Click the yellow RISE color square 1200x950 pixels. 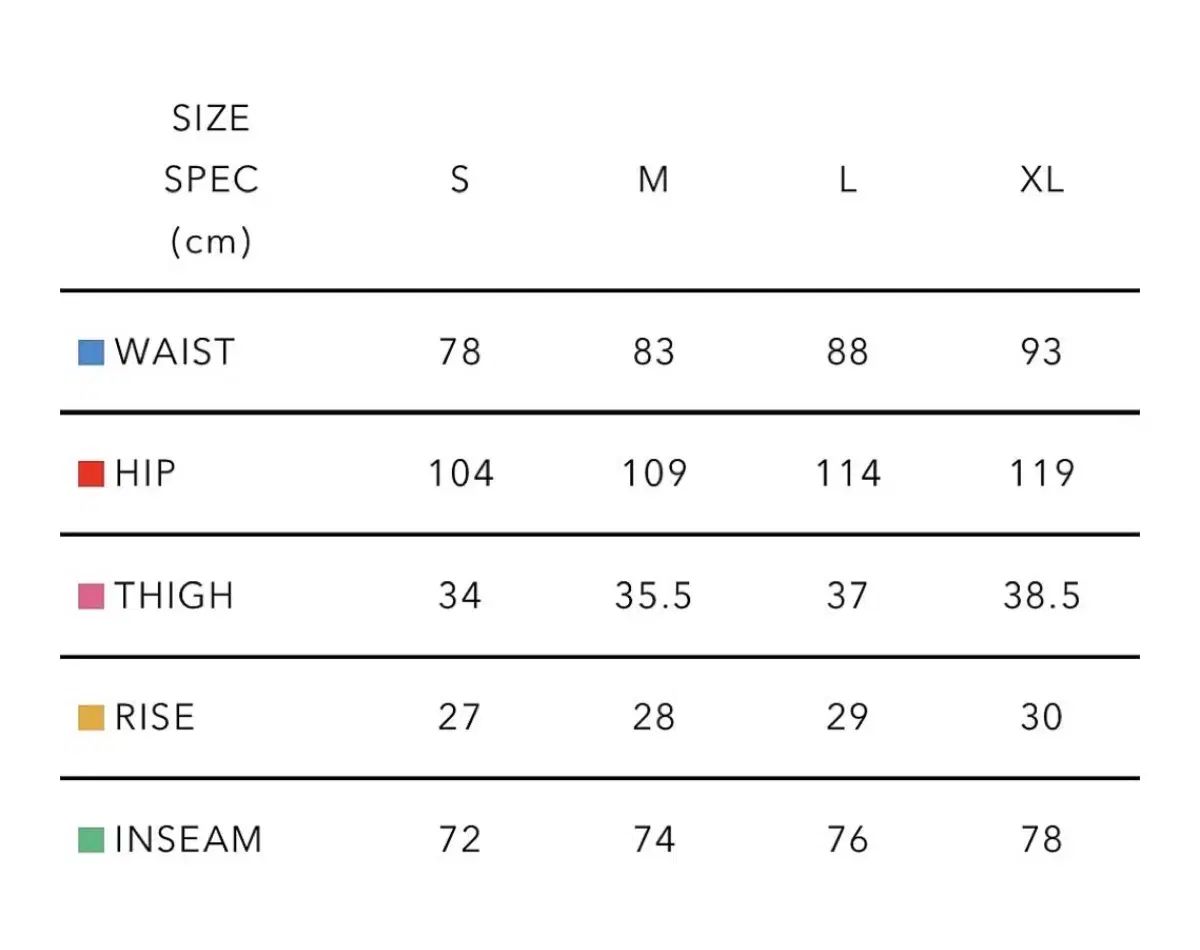click(91, 718)
